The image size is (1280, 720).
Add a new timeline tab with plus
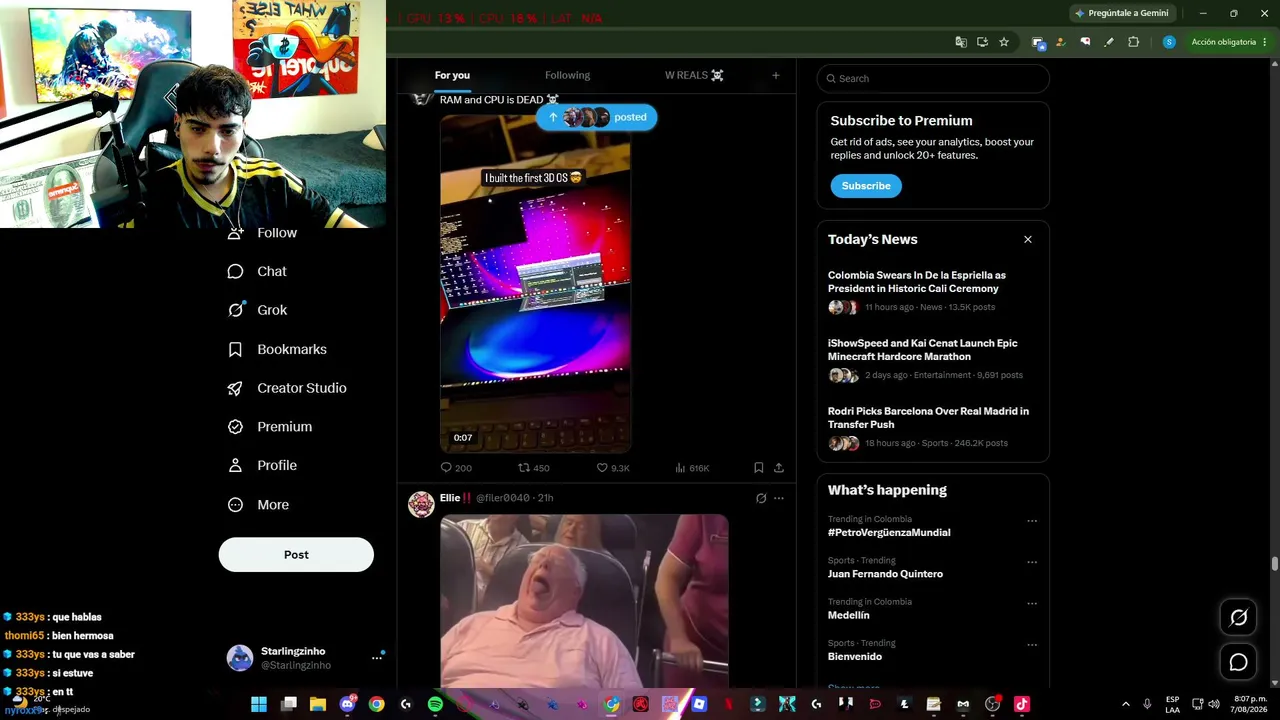point(775,75)
